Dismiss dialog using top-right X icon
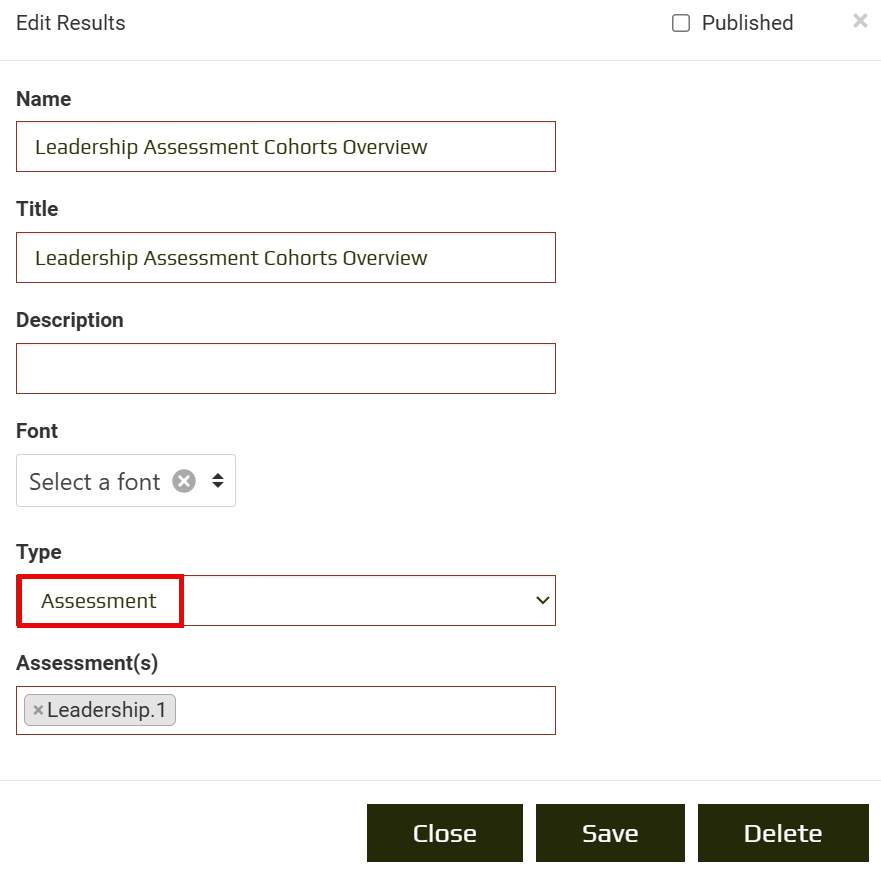Image resolution: width=881 pixels, height=874 pixels. click(859, 21)
